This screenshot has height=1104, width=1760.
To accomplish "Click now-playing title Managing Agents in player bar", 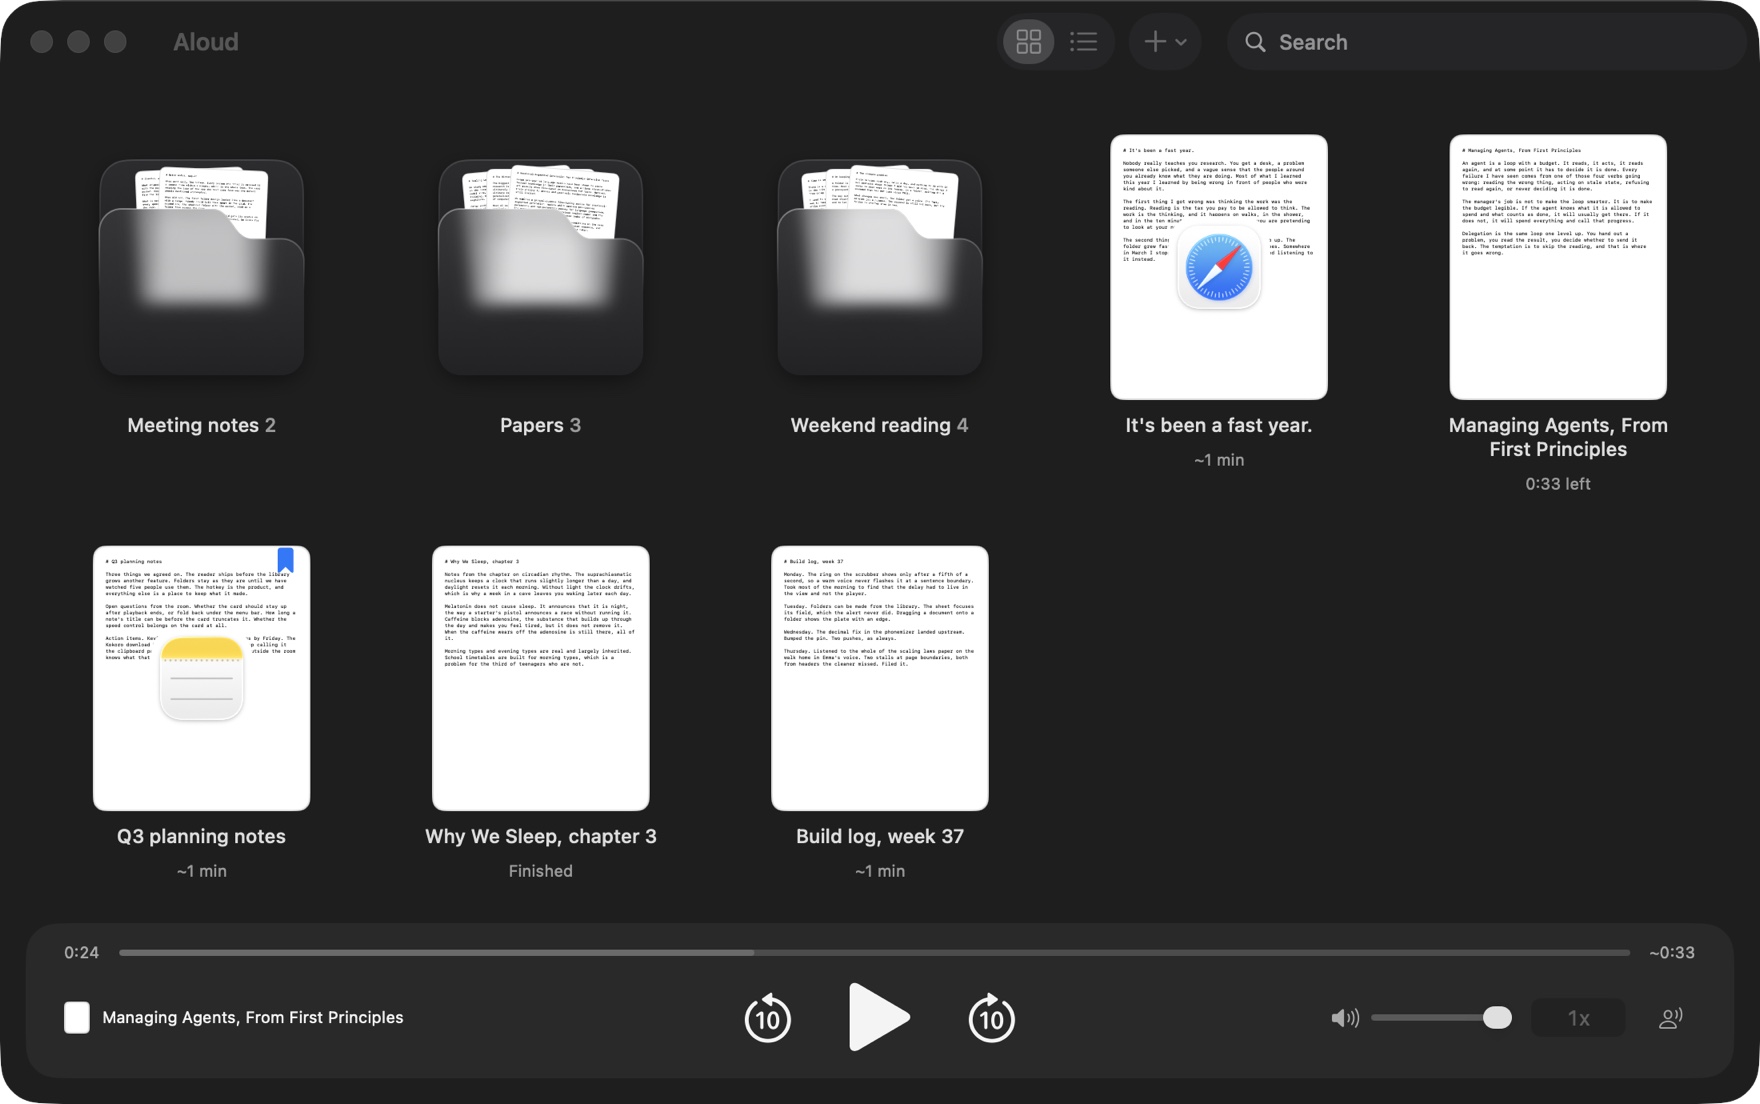I will 253,1018.
